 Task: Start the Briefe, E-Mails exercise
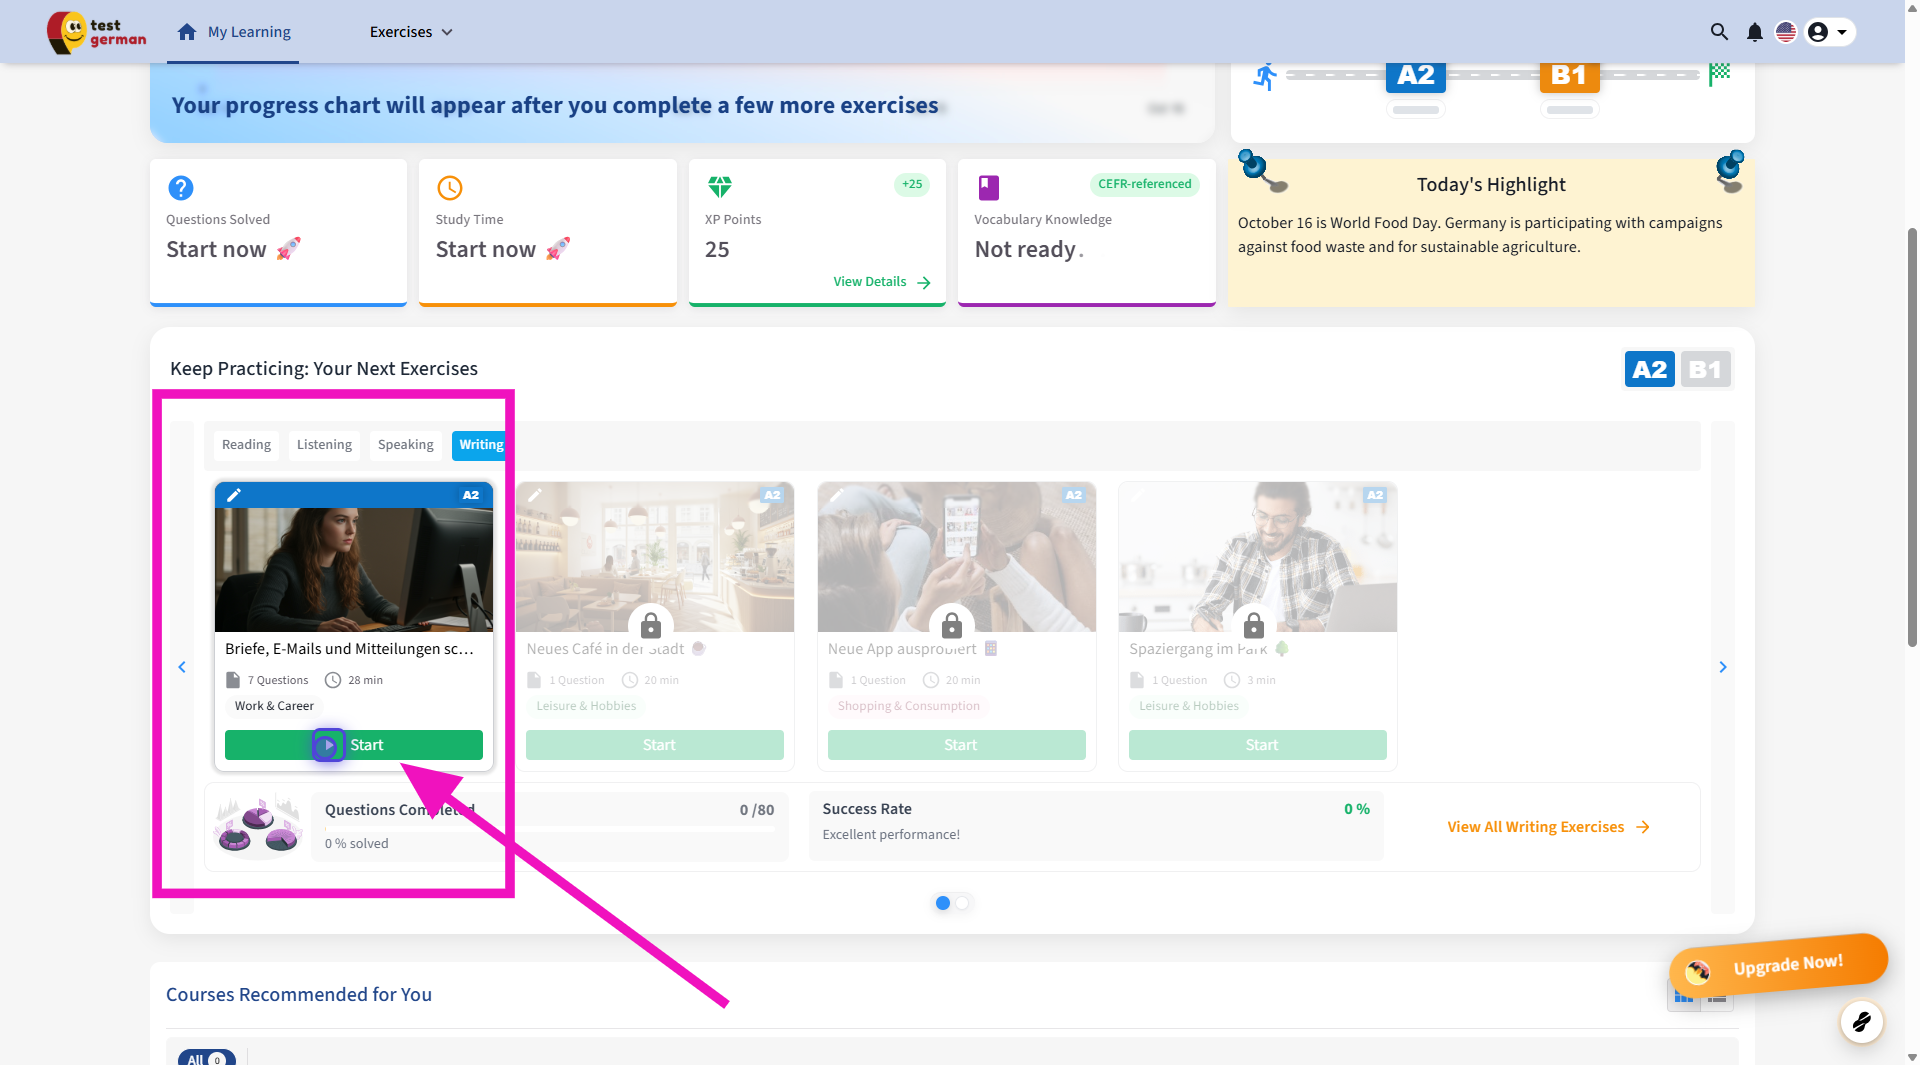coord(353,745)
